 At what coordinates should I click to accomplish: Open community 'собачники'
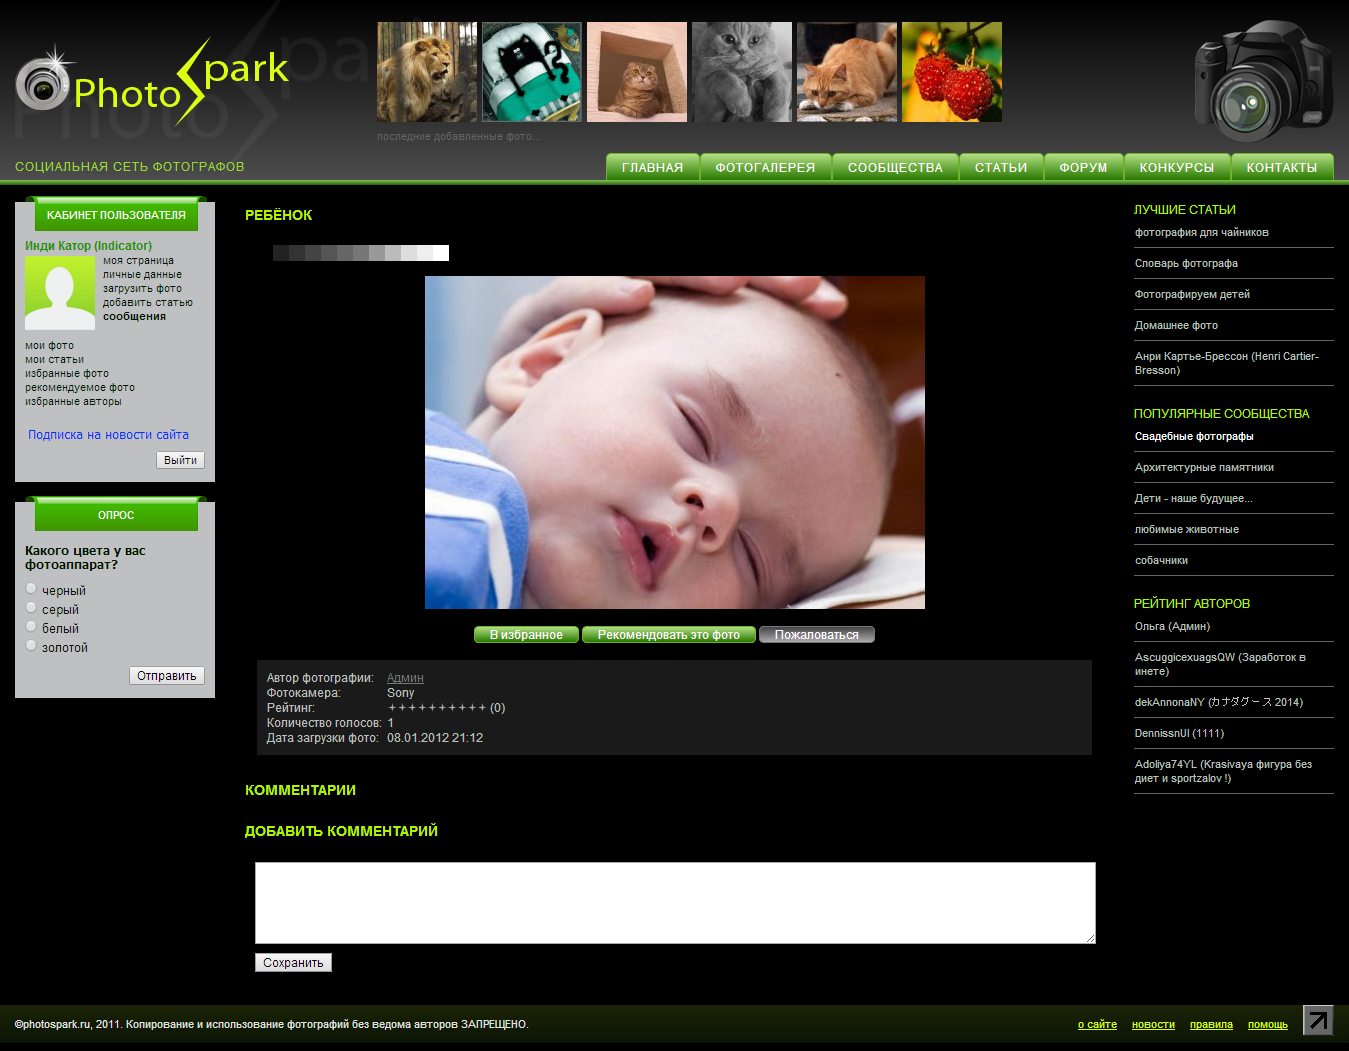[x=1161, y=560]
